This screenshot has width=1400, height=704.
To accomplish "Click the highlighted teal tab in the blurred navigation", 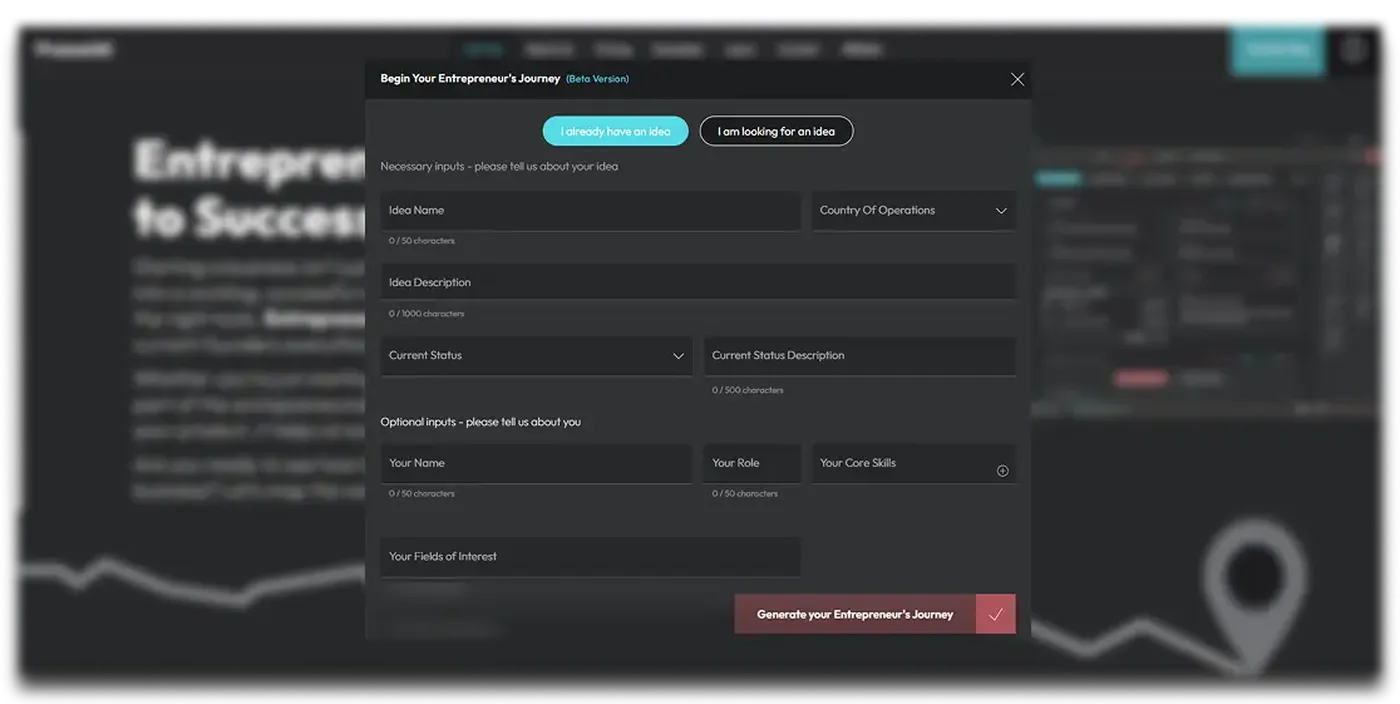I will [484, 49].
